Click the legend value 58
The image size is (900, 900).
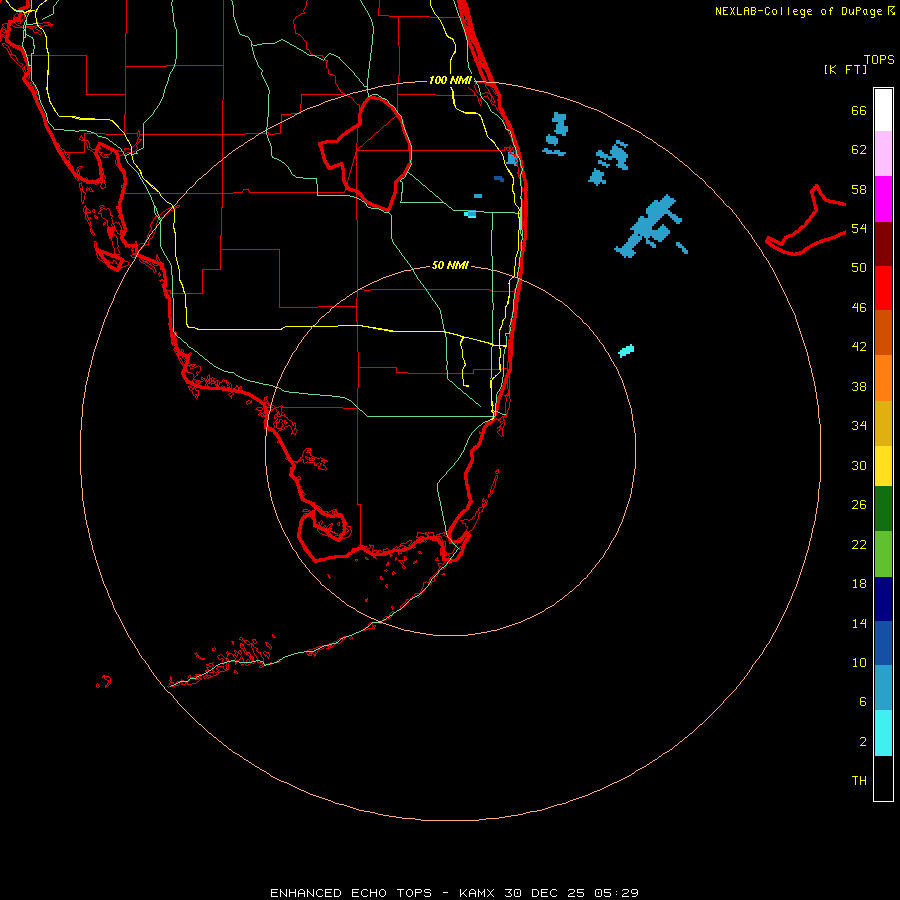859,189
